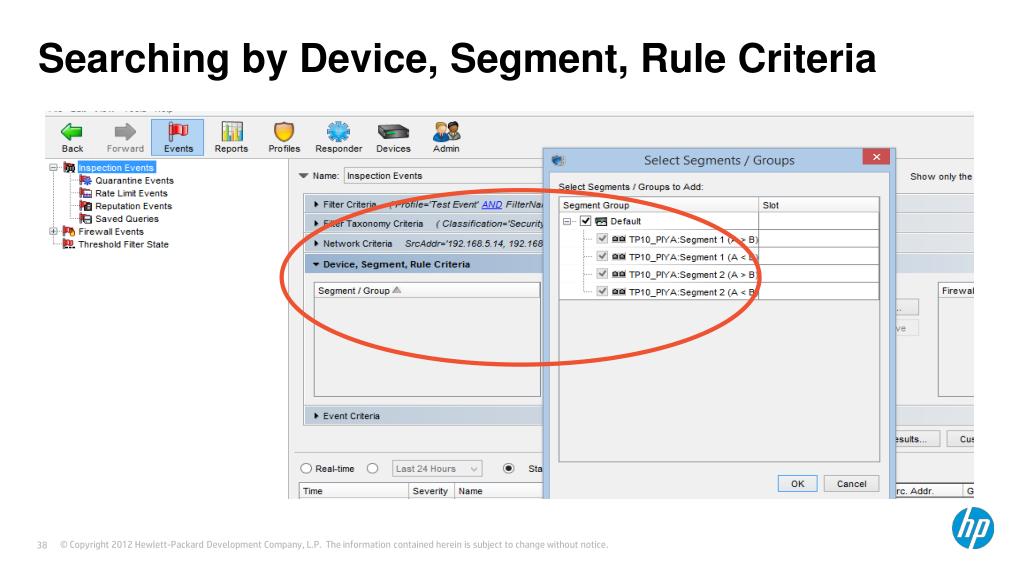
Task: Click the Threshold Filter State icon
Action: [69, 244]
